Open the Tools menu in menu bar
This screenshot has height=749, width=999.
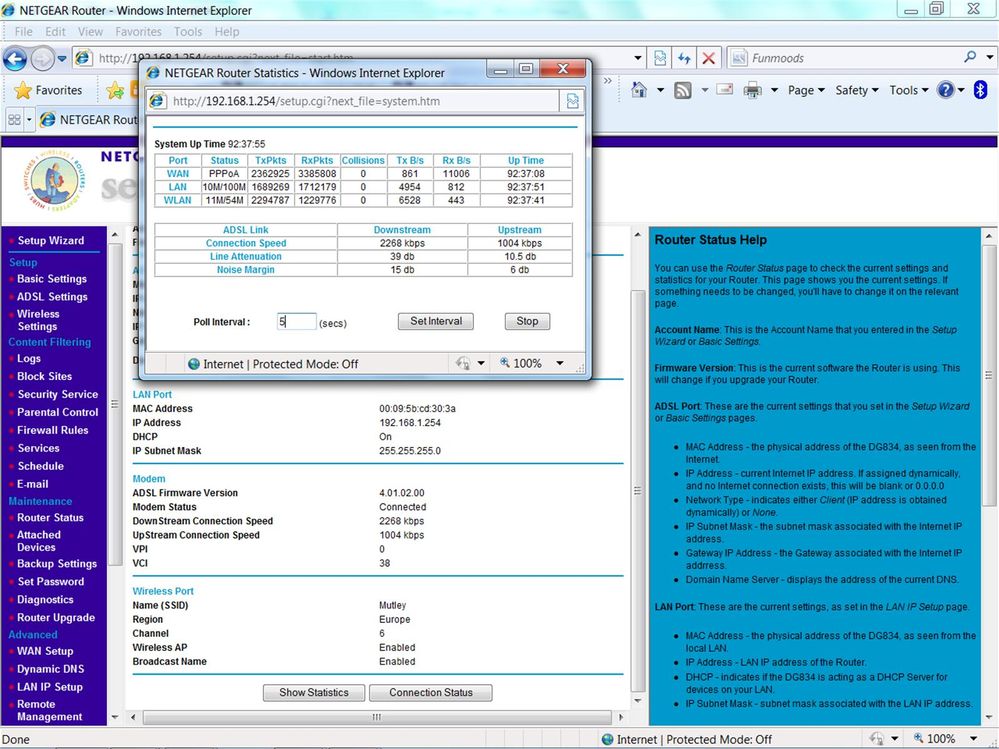[x=187, y=32]
